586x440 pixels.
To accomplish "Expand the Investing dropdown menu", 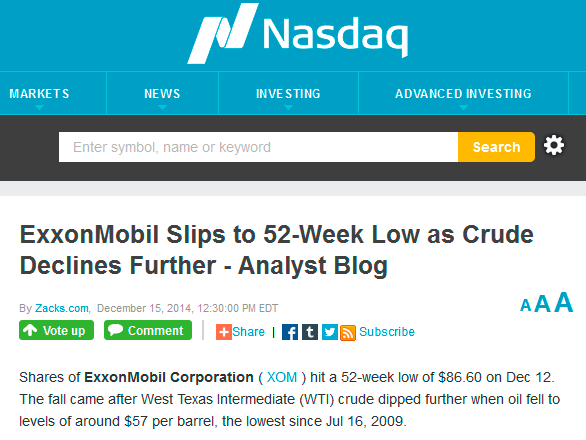I will coord(288,93).
